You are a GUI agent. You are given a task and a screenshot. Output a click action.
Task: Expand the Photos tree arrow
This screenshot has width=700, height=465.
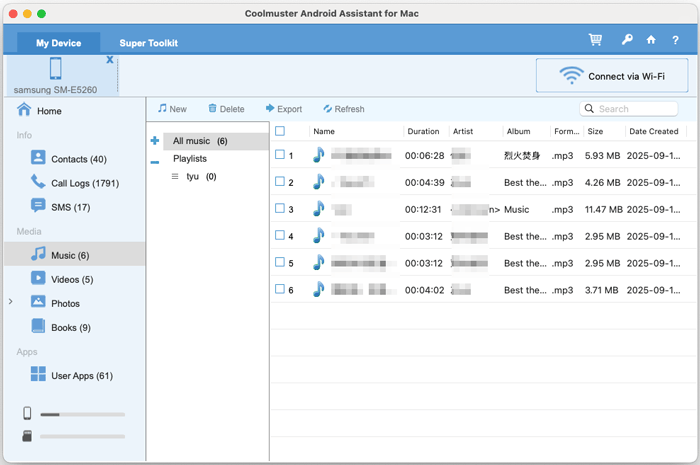coord(11,302)
